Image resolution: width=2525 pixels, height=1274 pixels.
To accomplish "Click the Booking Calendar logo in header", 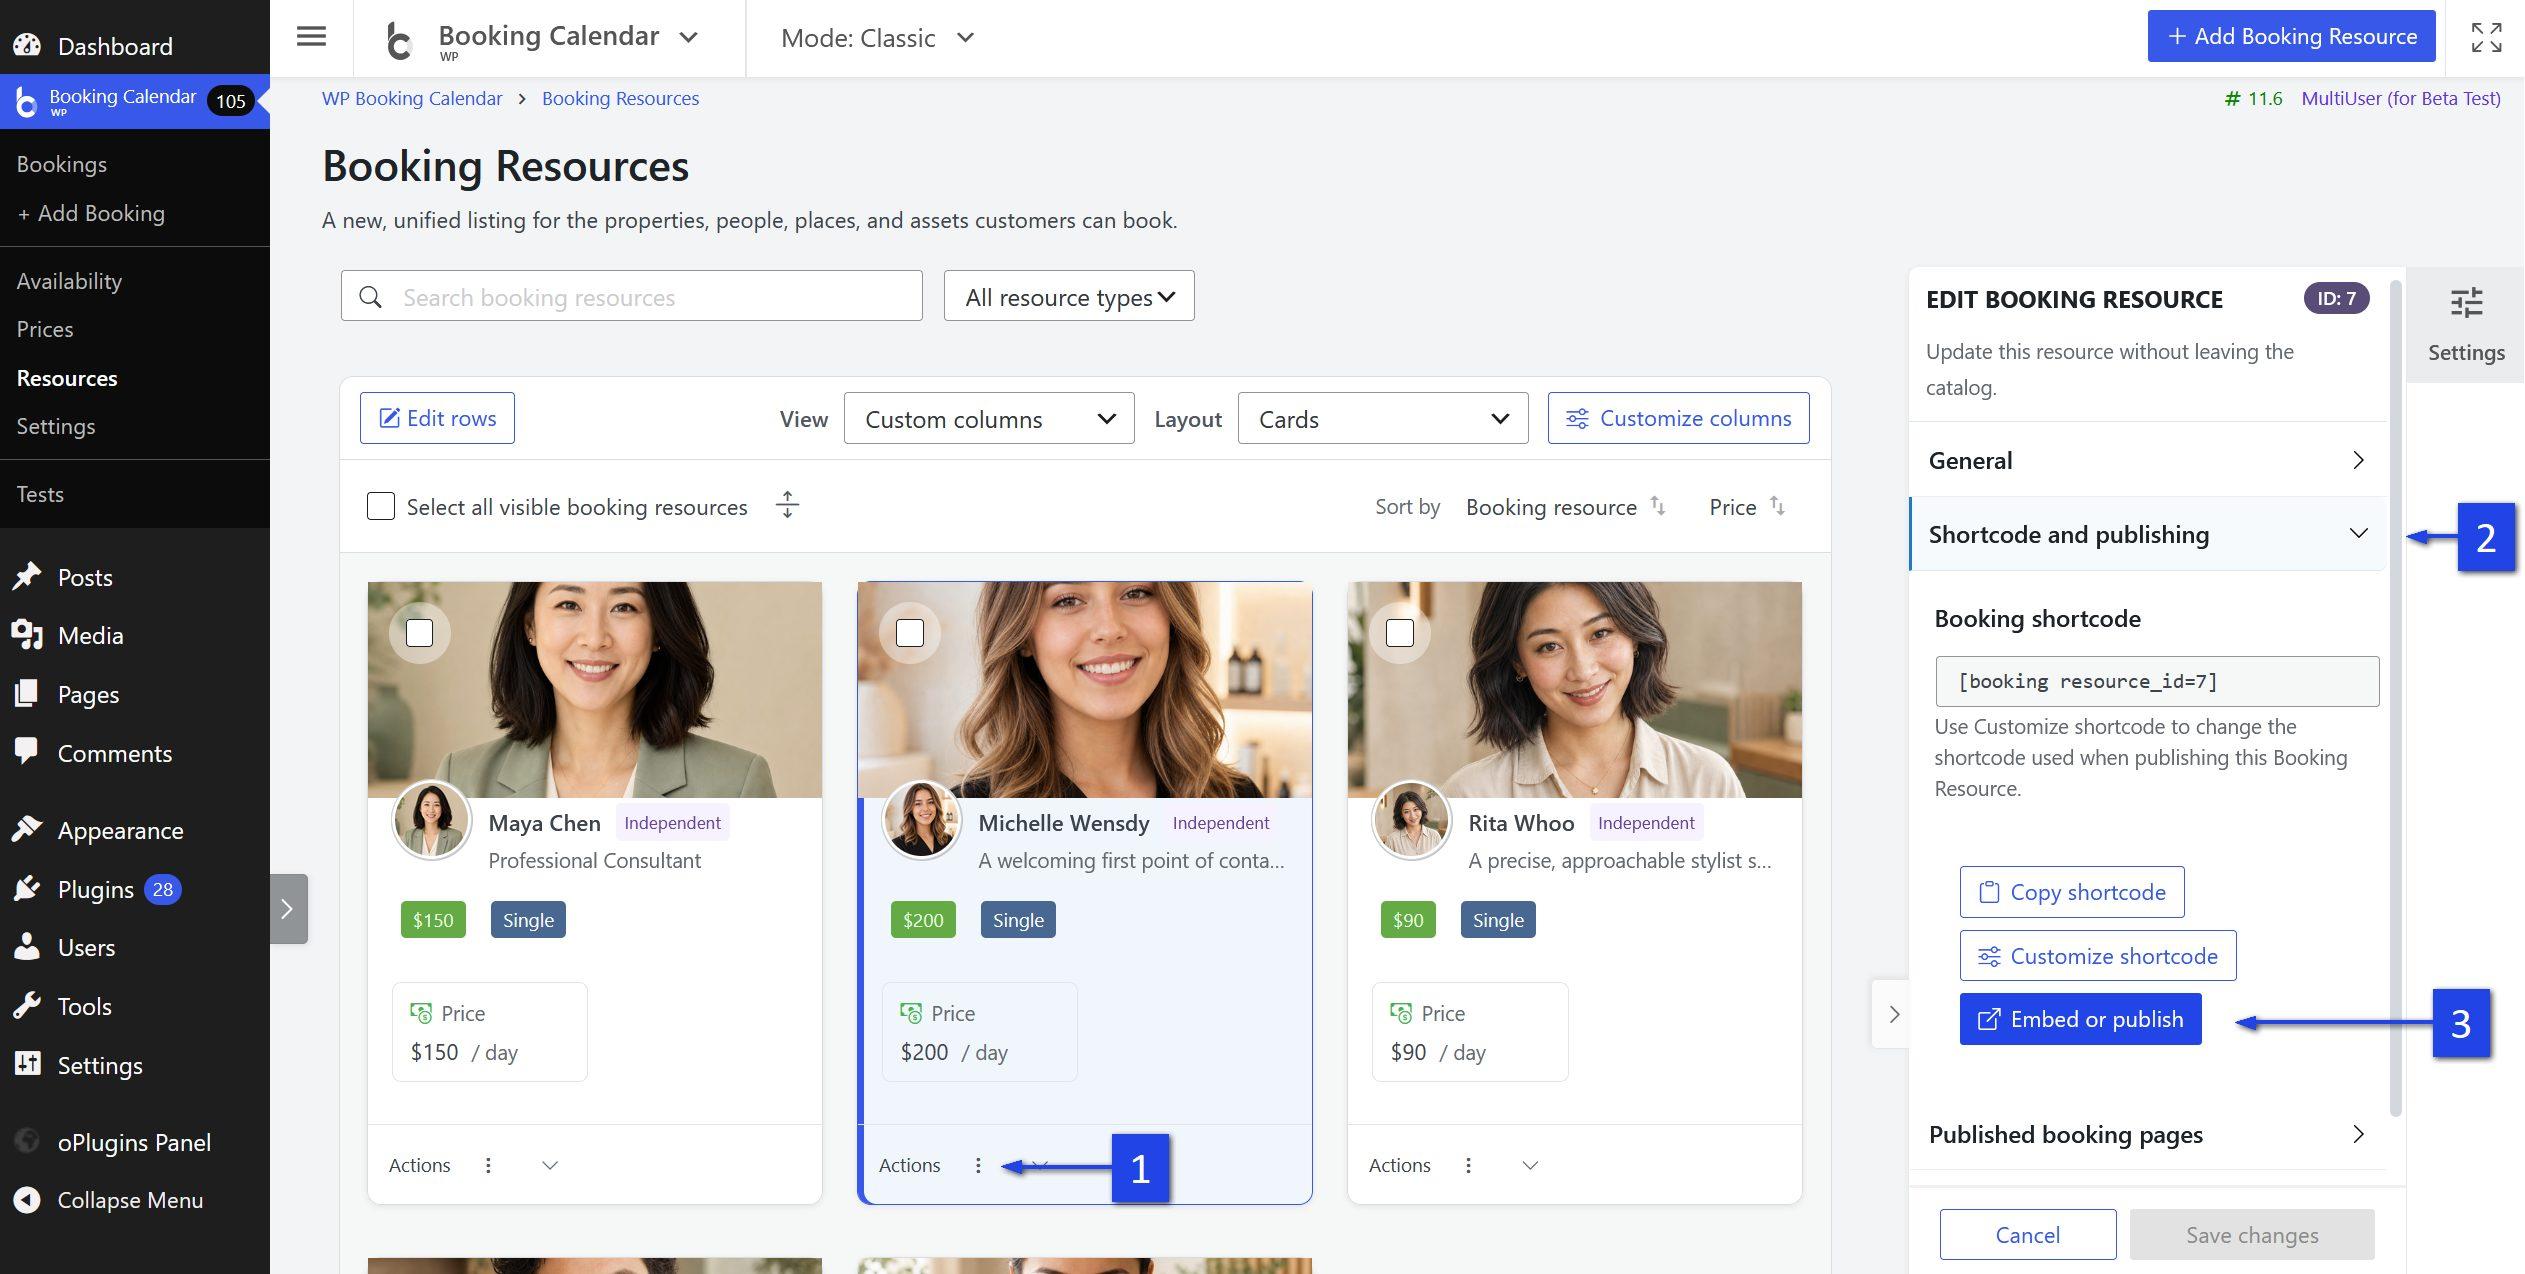I will [399, 40].
